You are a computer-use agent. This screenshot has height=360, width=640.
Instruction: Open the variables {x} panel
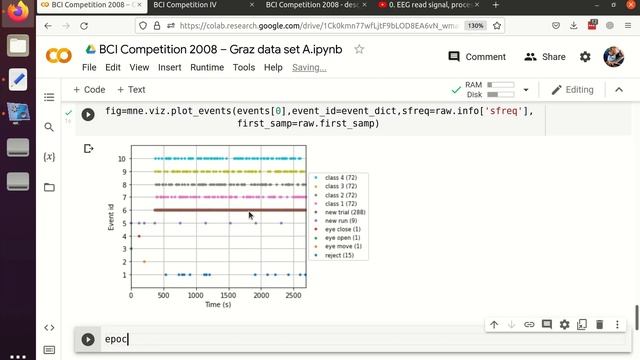(49, 157)
